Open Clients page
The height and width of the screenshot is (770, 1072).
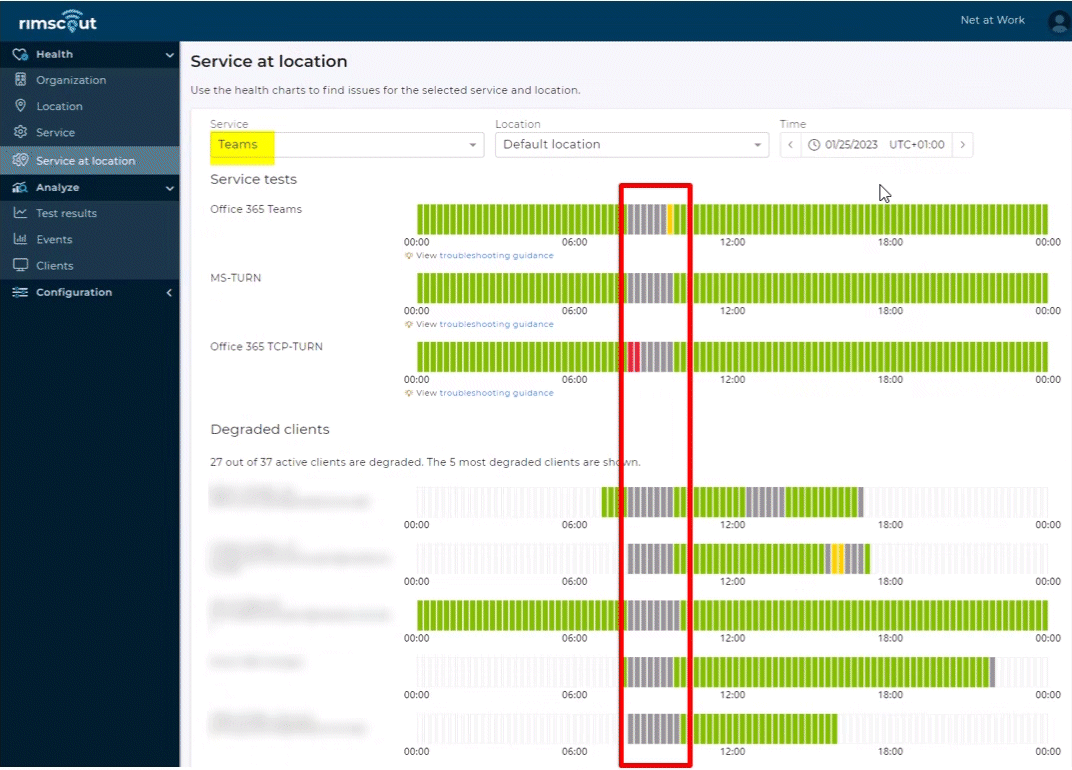coord(90,265)
